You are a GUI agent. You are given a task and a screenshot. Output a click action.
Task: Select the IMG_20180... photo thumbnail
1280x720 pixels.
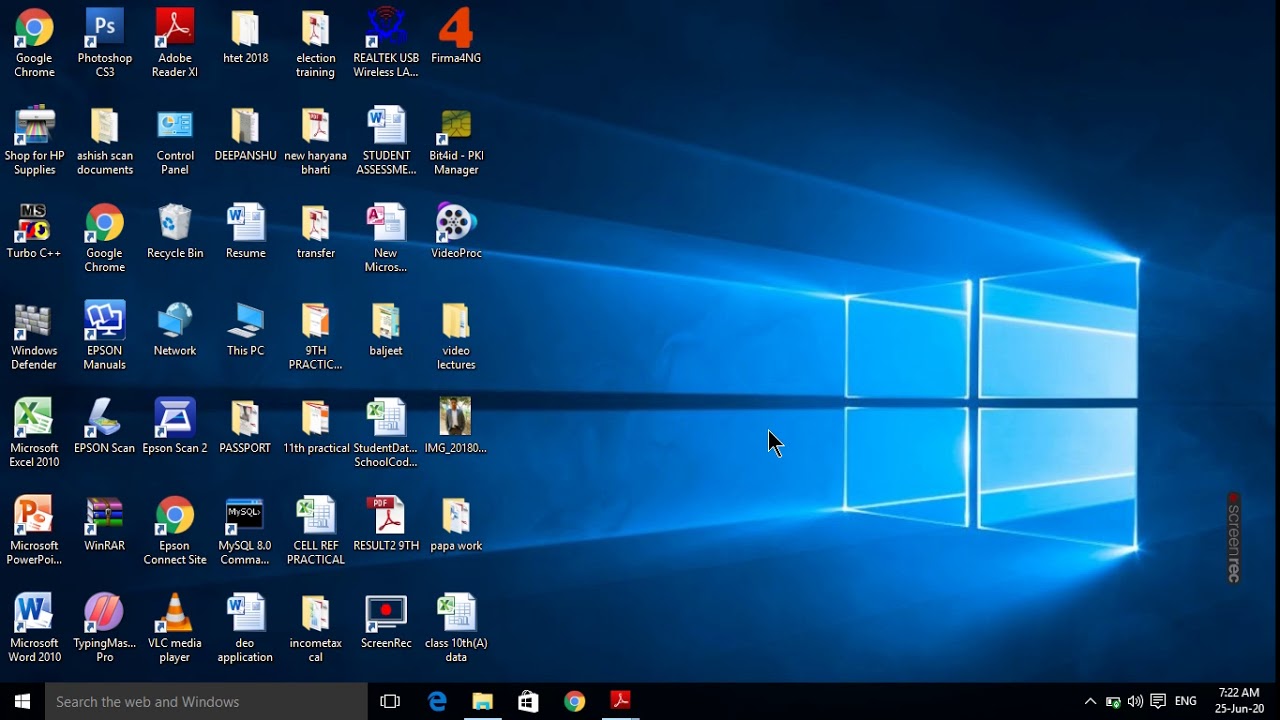(x=456, y=427)
